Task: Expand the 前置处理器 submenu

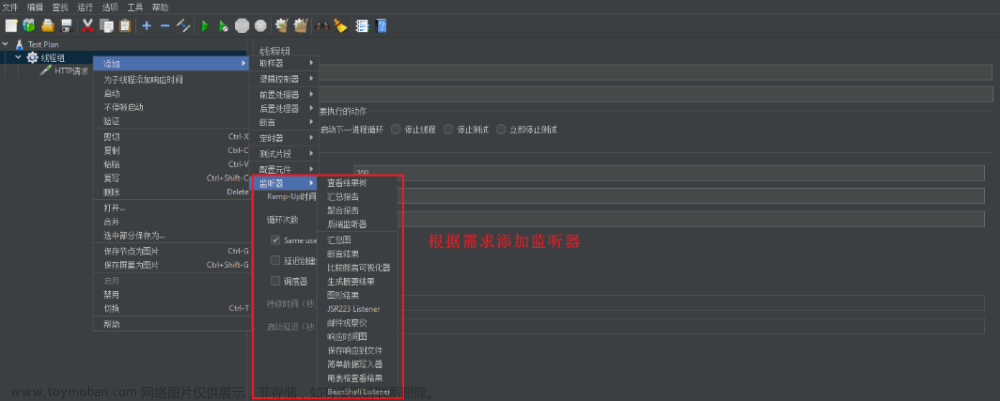Action: [x=285, y=94]
